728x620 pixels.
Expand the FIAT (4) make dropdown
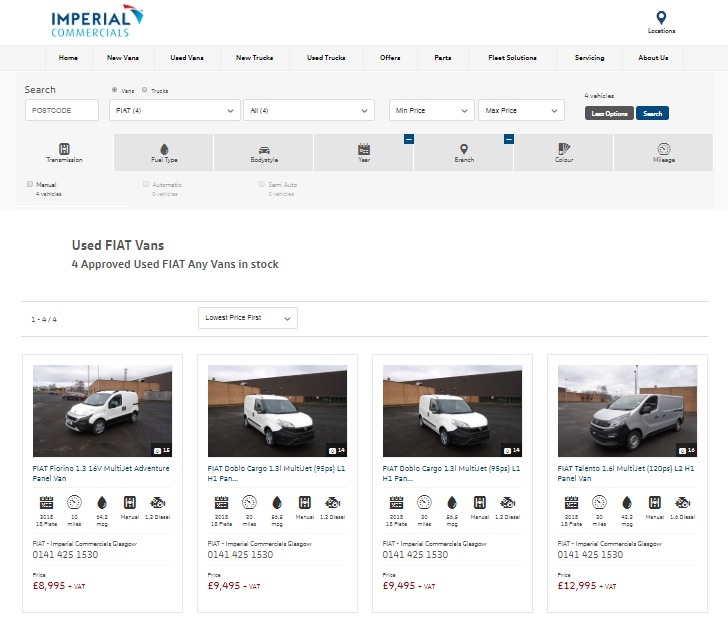click(x=174, y=110)
